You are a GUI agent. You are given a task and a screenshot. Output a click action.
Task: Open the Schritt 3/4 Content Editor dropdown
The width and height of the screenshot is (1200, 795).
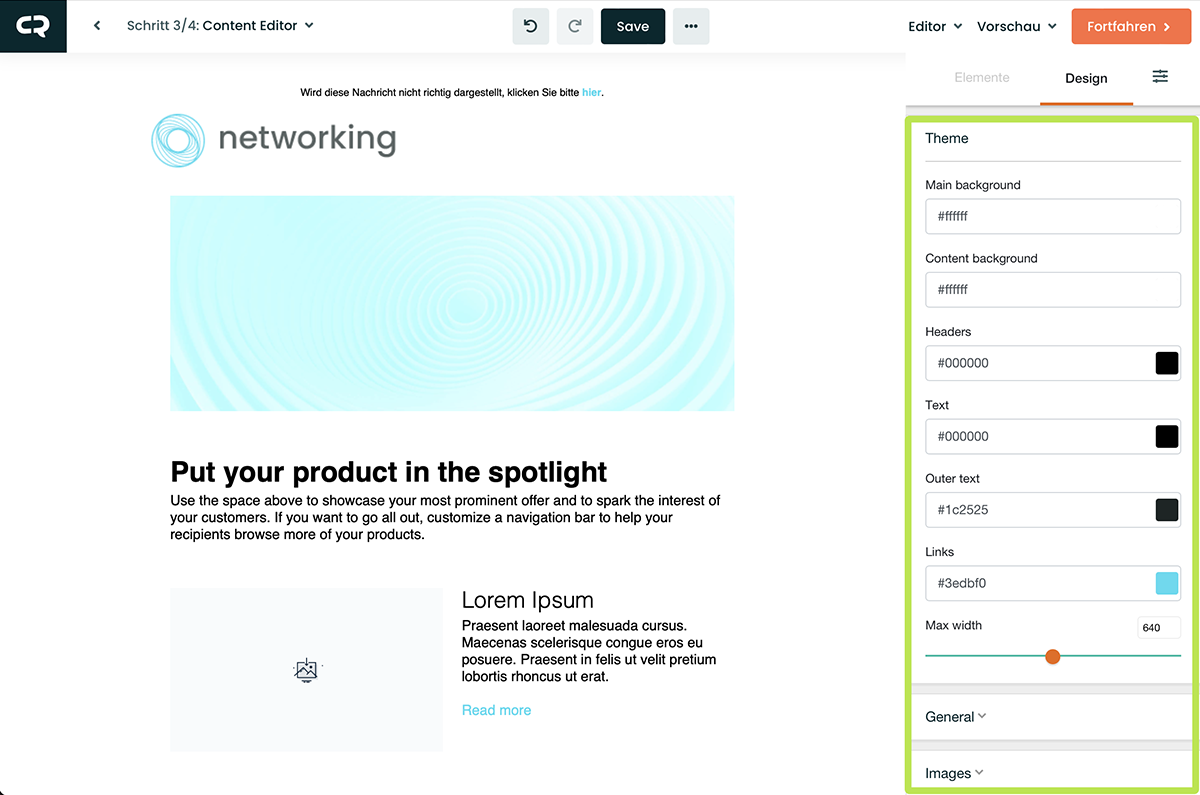[220, 26]
